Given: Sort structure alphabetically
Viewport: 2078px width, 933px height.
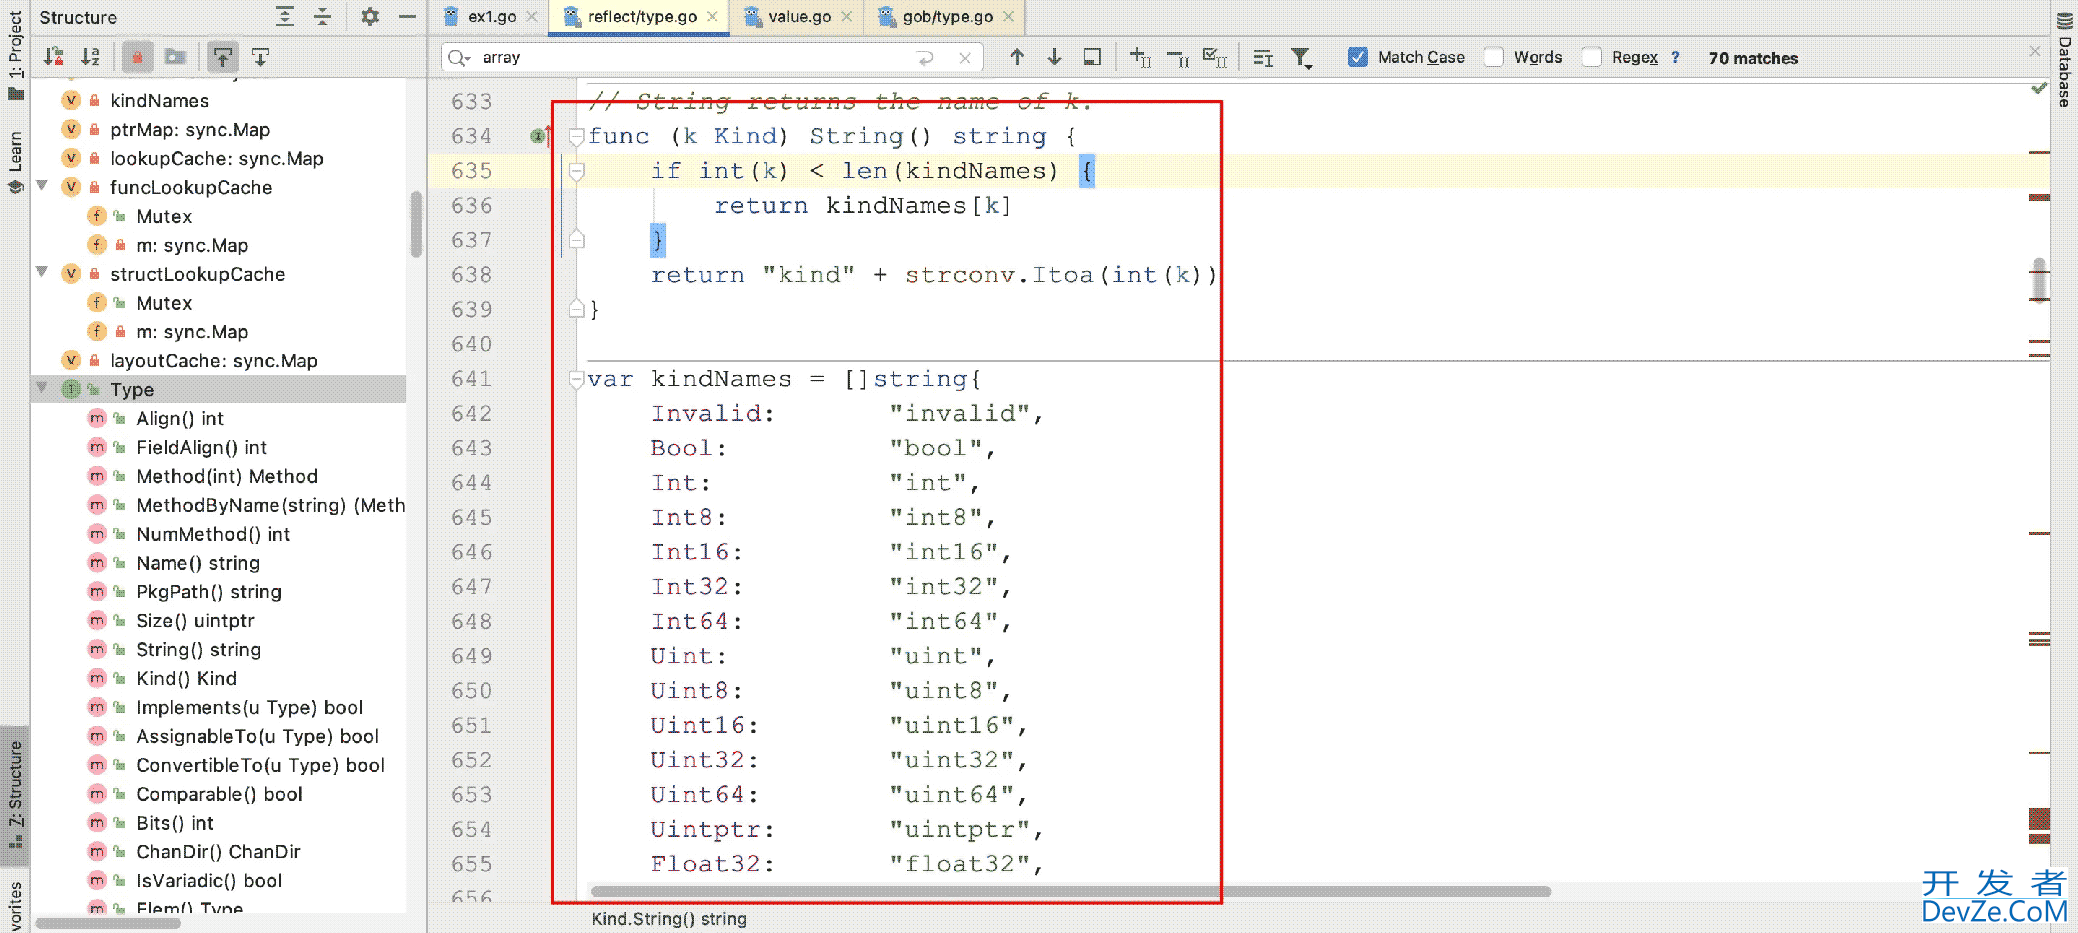Looking at the screenshot, I should tap(91, 57).
